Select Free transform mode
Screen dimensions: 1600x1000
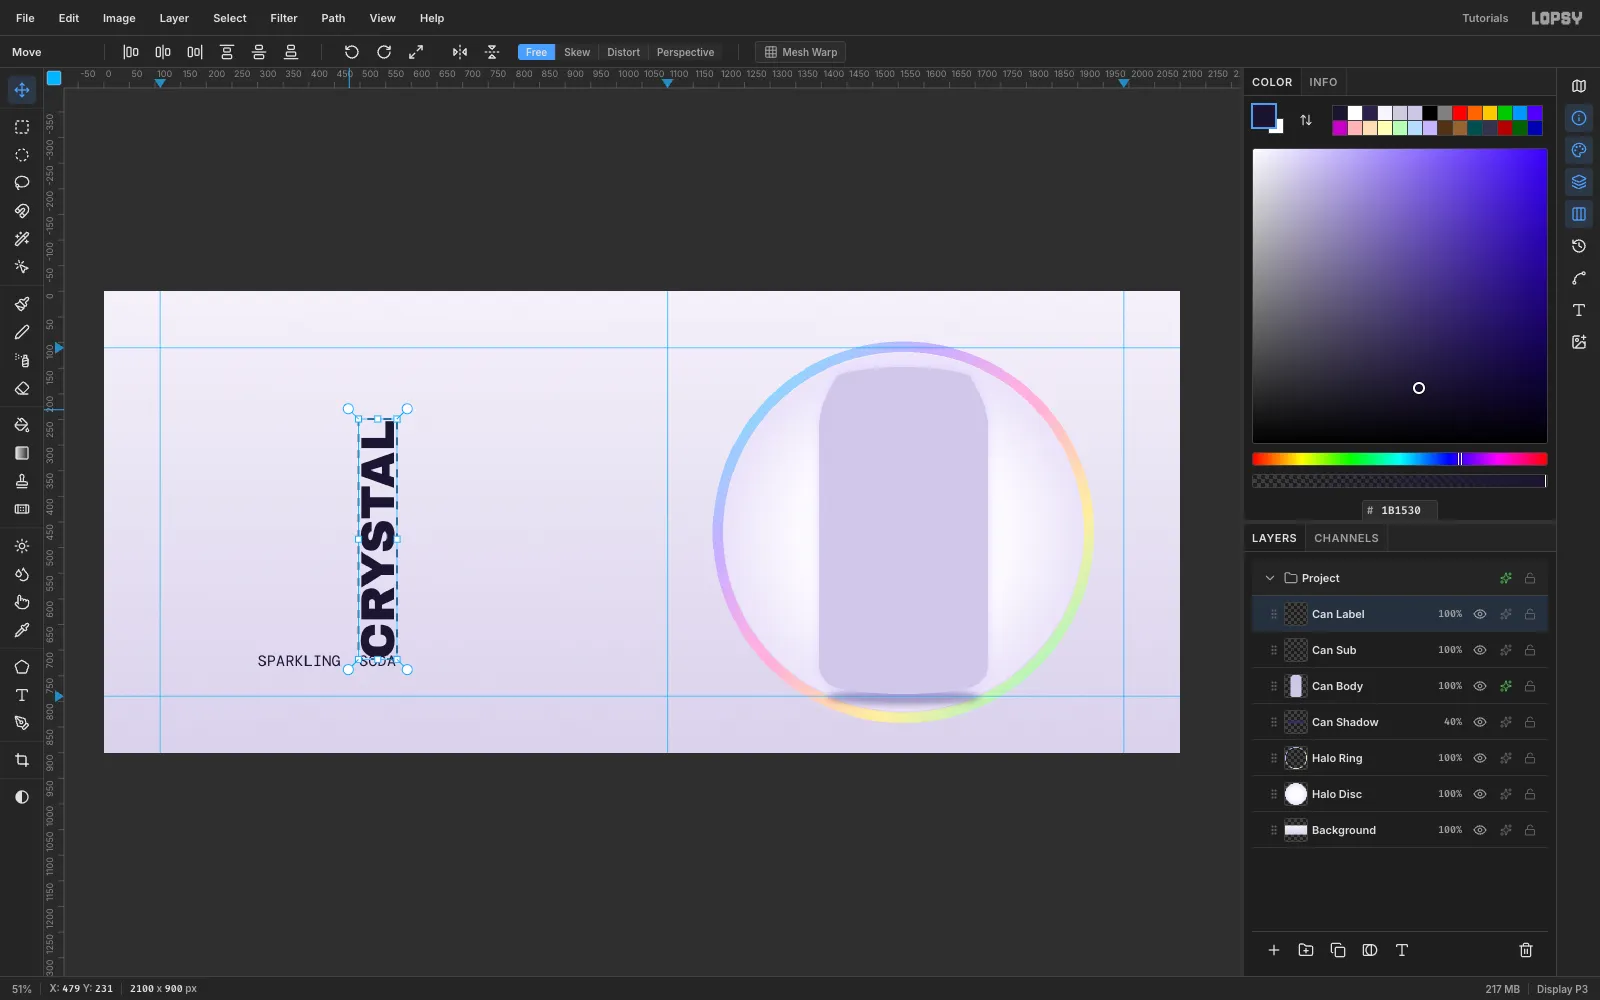tap(536, 52)
